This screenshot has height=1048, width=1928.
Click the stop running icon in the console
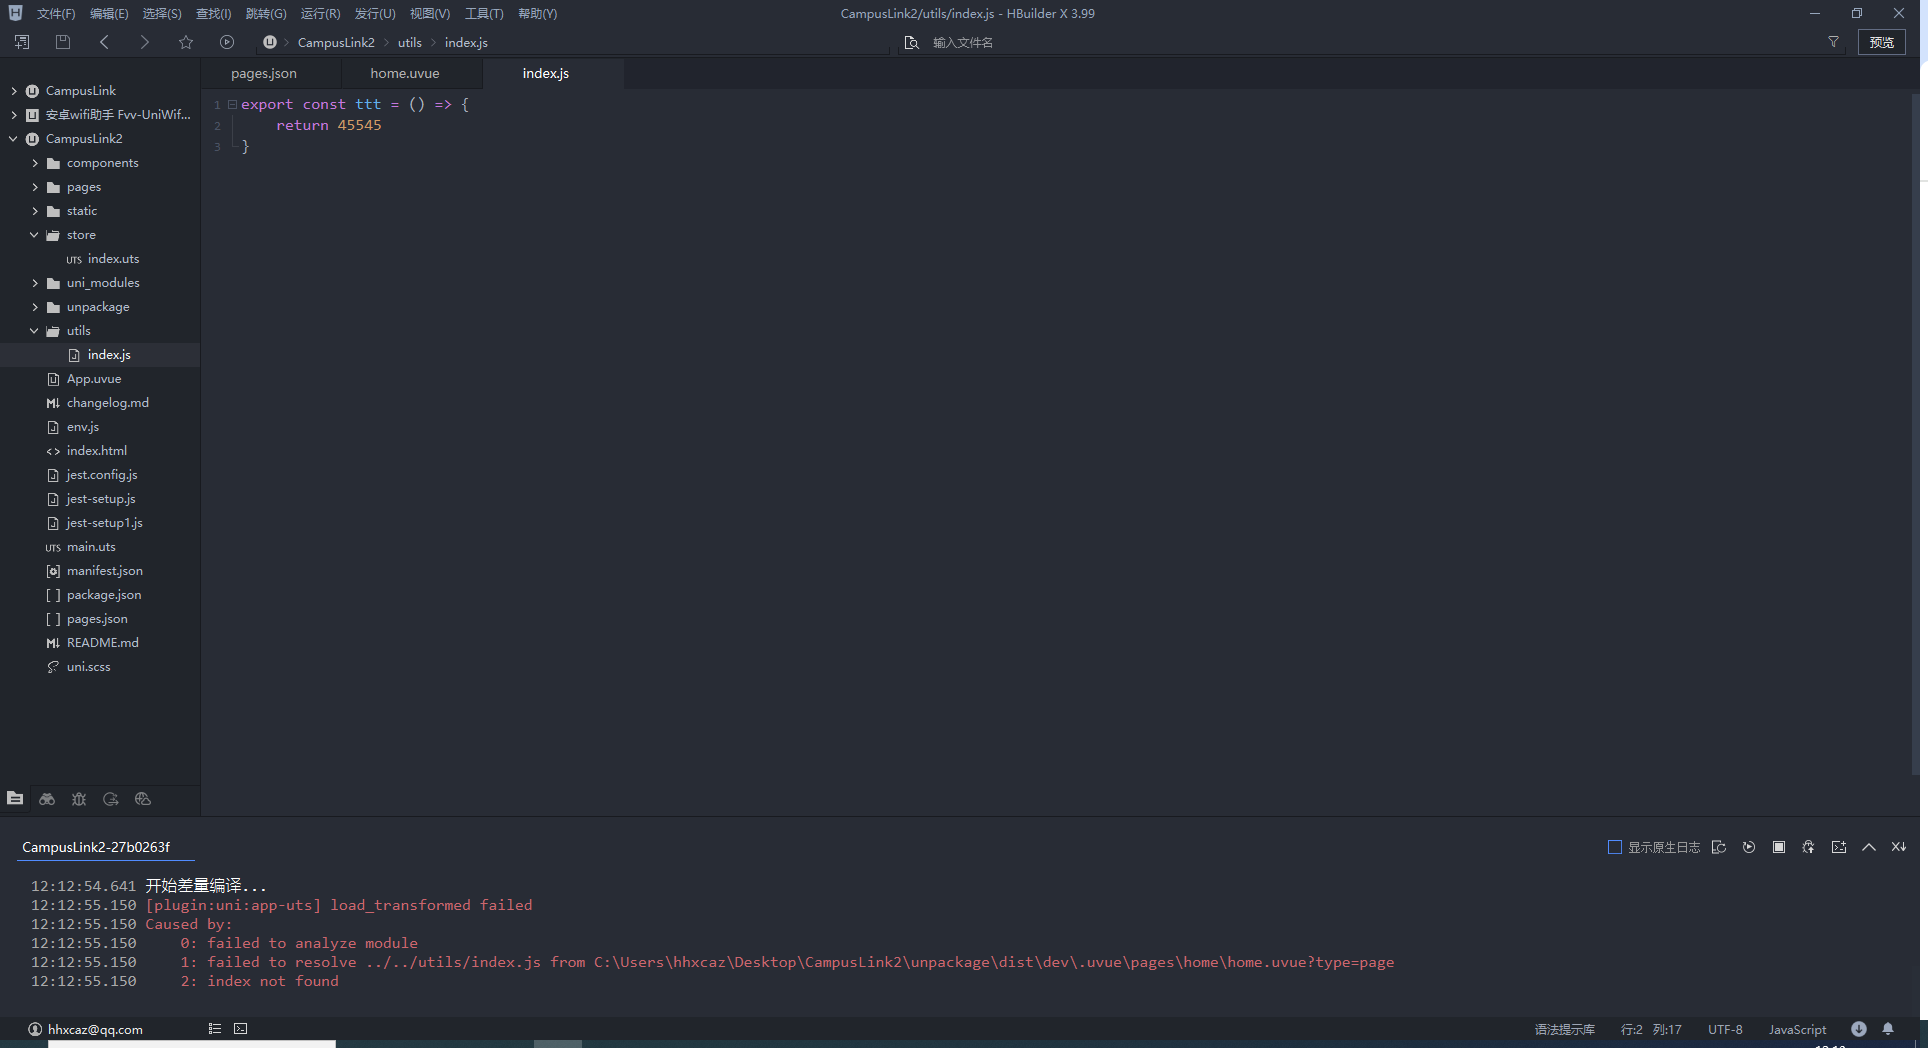1779,847
